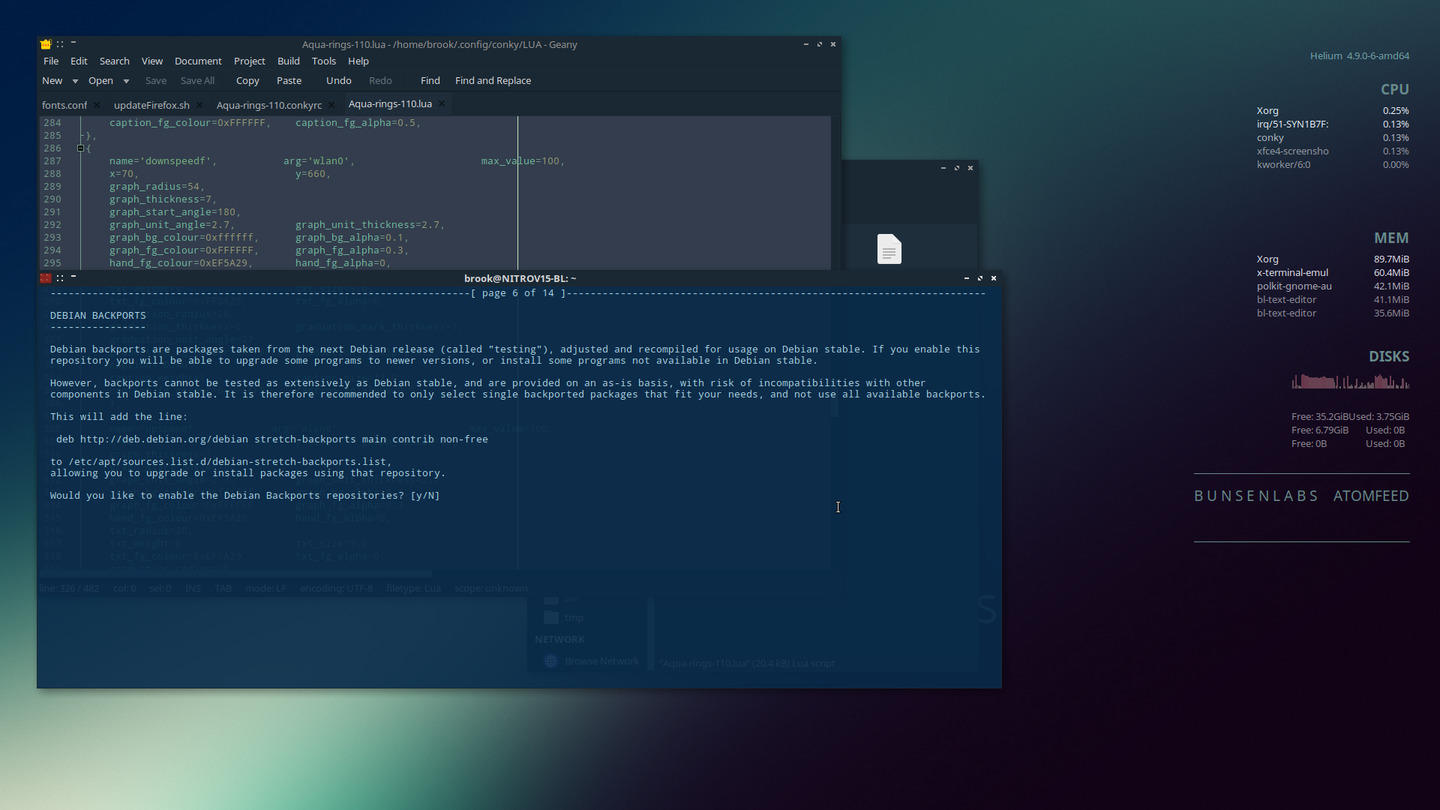Click graph_radius=54 on line 289
Screen dimensions: 1440x810
point(157,187)
